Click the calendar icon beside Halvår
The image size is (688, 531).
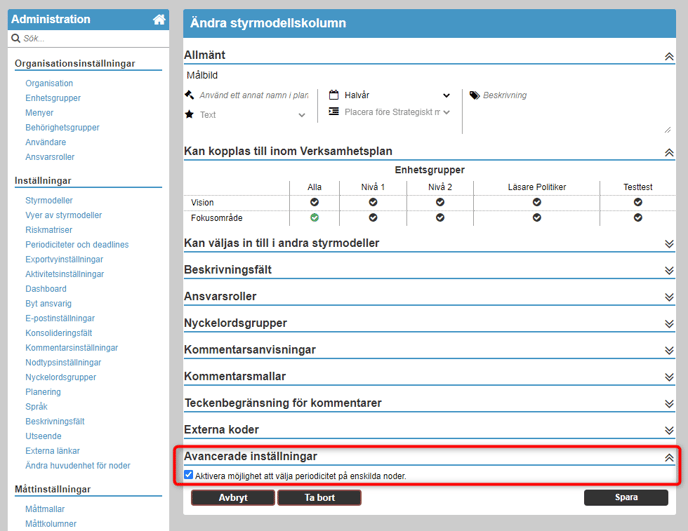(334, 95)
